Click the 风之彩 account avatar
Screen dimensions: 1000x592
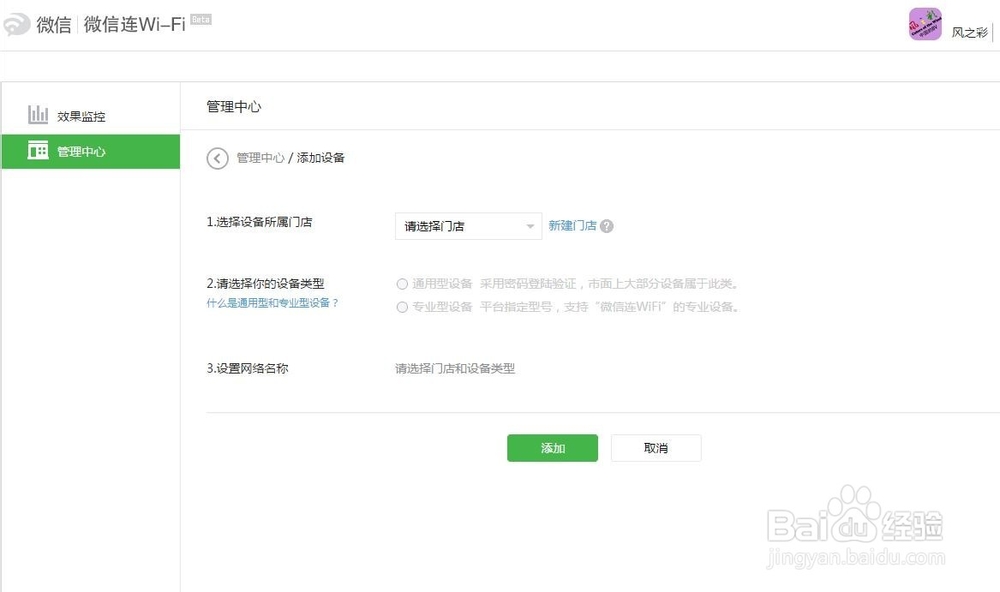coord(924,24)
